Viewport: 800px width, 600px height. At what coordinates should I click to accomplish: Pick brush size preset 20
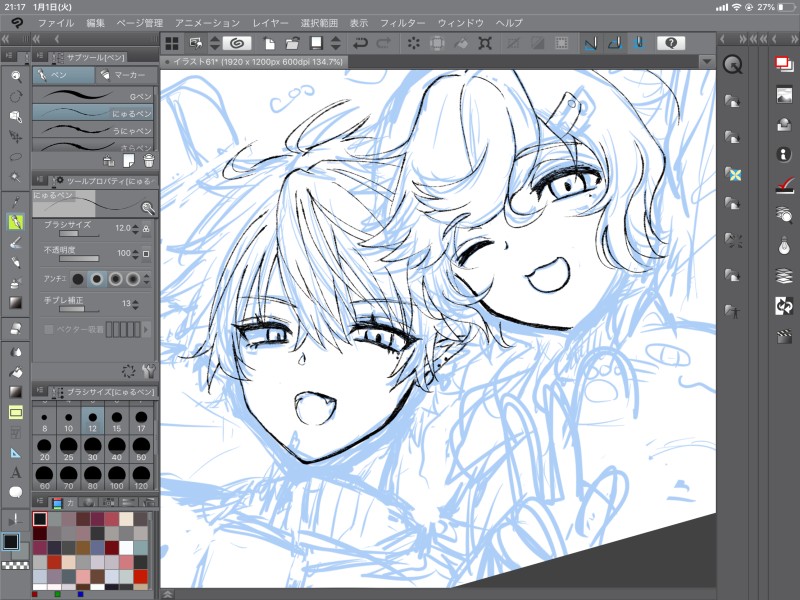[44, 449]
